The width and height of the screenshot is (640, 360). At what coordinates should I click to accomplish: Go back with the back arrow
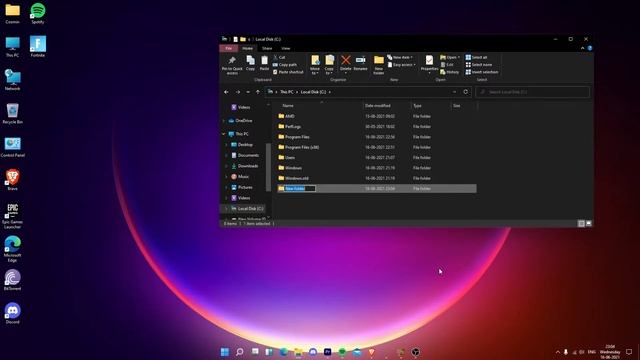[x=227, y=92]
